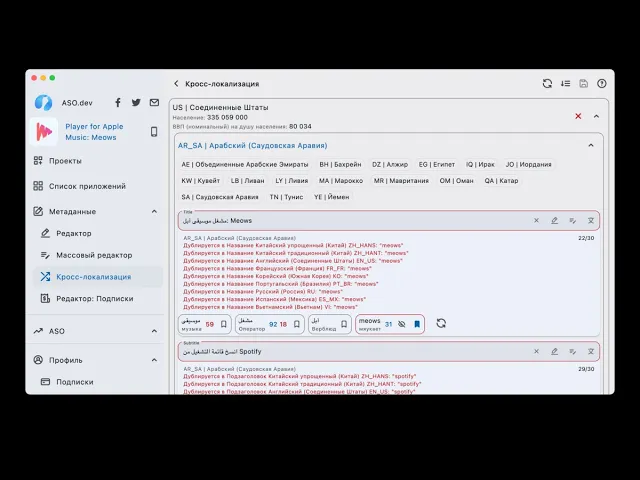Click translate icon in Title field
This screenshot has width=640, height=480.
(x=591, y=220)
